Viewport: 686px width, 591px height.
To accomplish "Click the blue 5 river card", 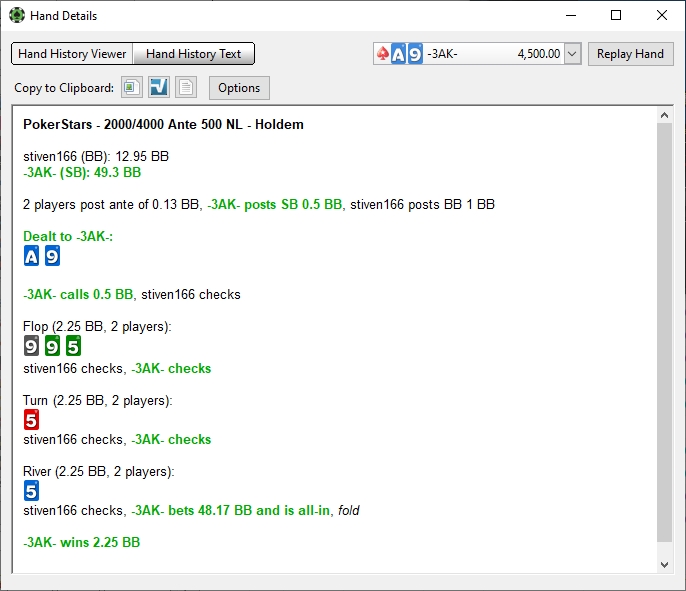I will pyautogui.click(x=32, y=491).
